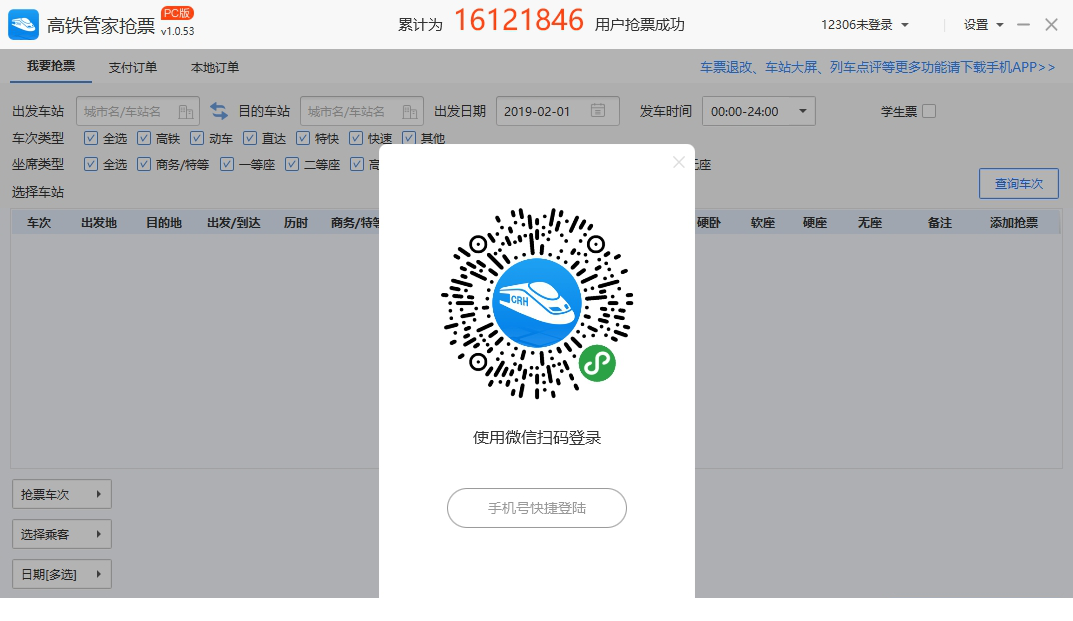
Task: Click the 历时 column header
Action: pyautogui.click(x=296, y=223)
